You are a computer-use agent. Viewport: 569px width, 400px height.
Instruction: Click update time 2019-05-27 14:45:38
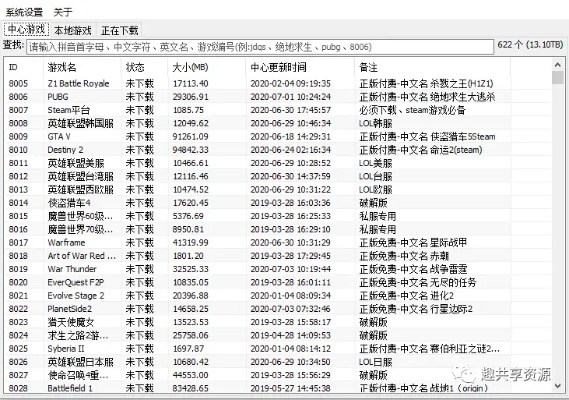coord(290,388)
